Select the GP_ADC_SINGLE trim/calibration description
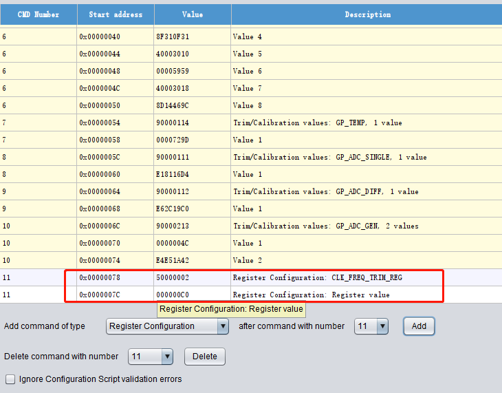Image resolution: width=502 pixels, height=393 pixels. [x=366, y=157]
